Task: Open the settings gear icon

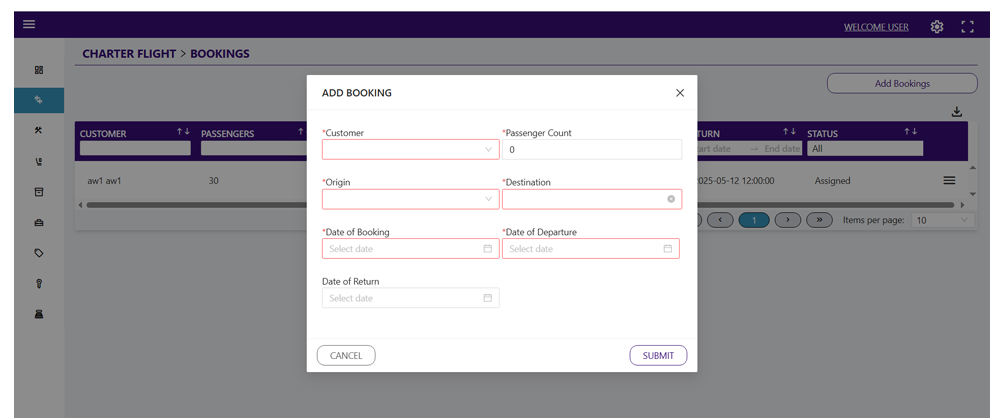Action: coord(936,27)
